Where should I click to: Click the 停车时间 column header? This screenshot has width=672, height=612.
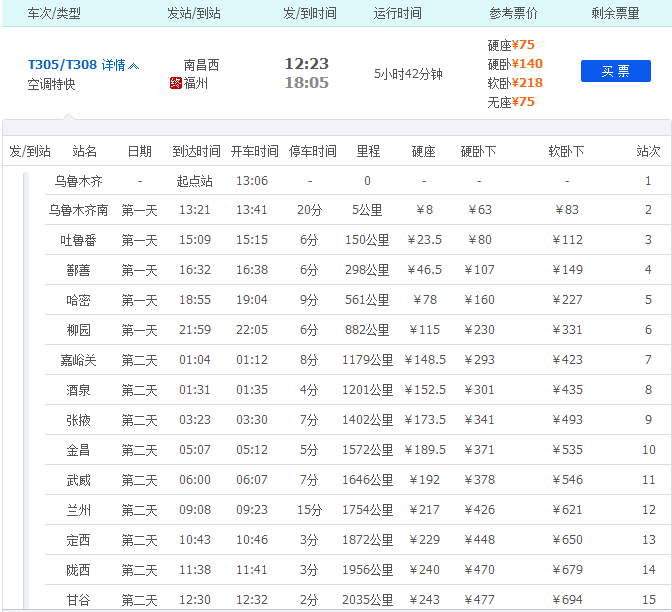coord(313,151)
